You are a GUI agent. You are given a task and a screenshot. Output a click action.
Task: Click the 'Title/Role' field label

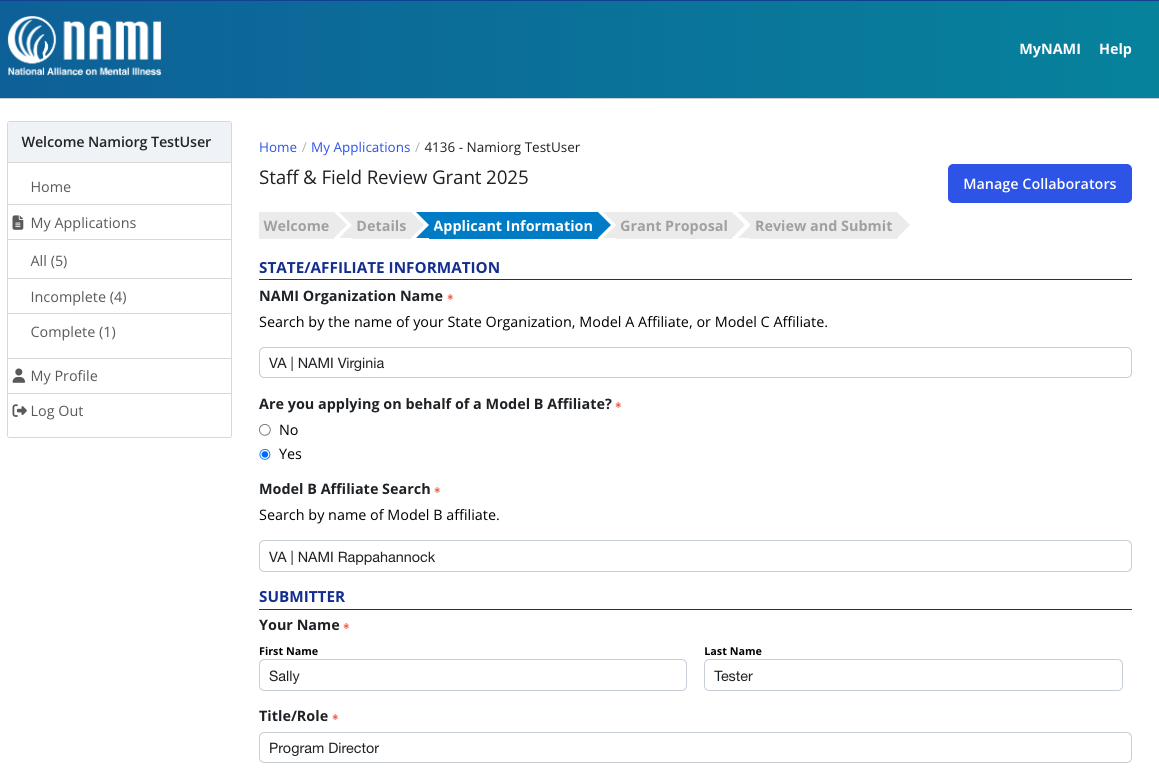click(293, 716)
